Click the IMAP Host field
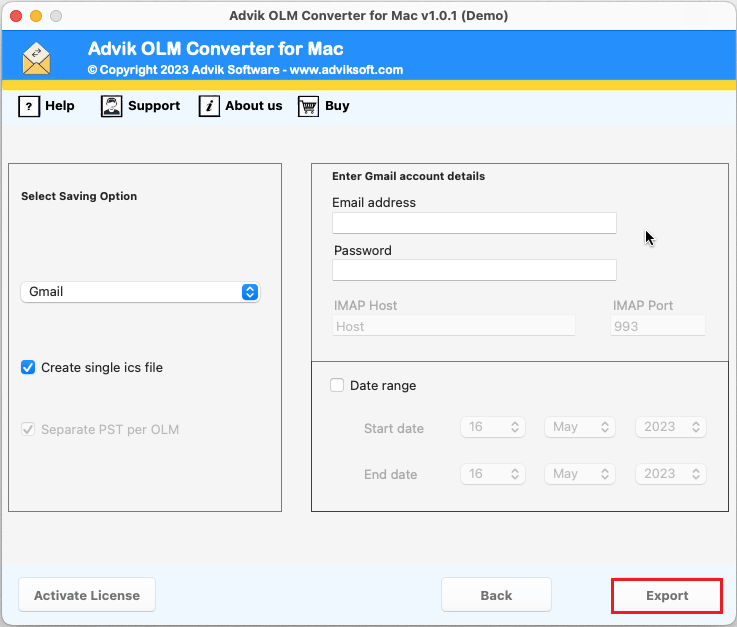 point(454,326)
